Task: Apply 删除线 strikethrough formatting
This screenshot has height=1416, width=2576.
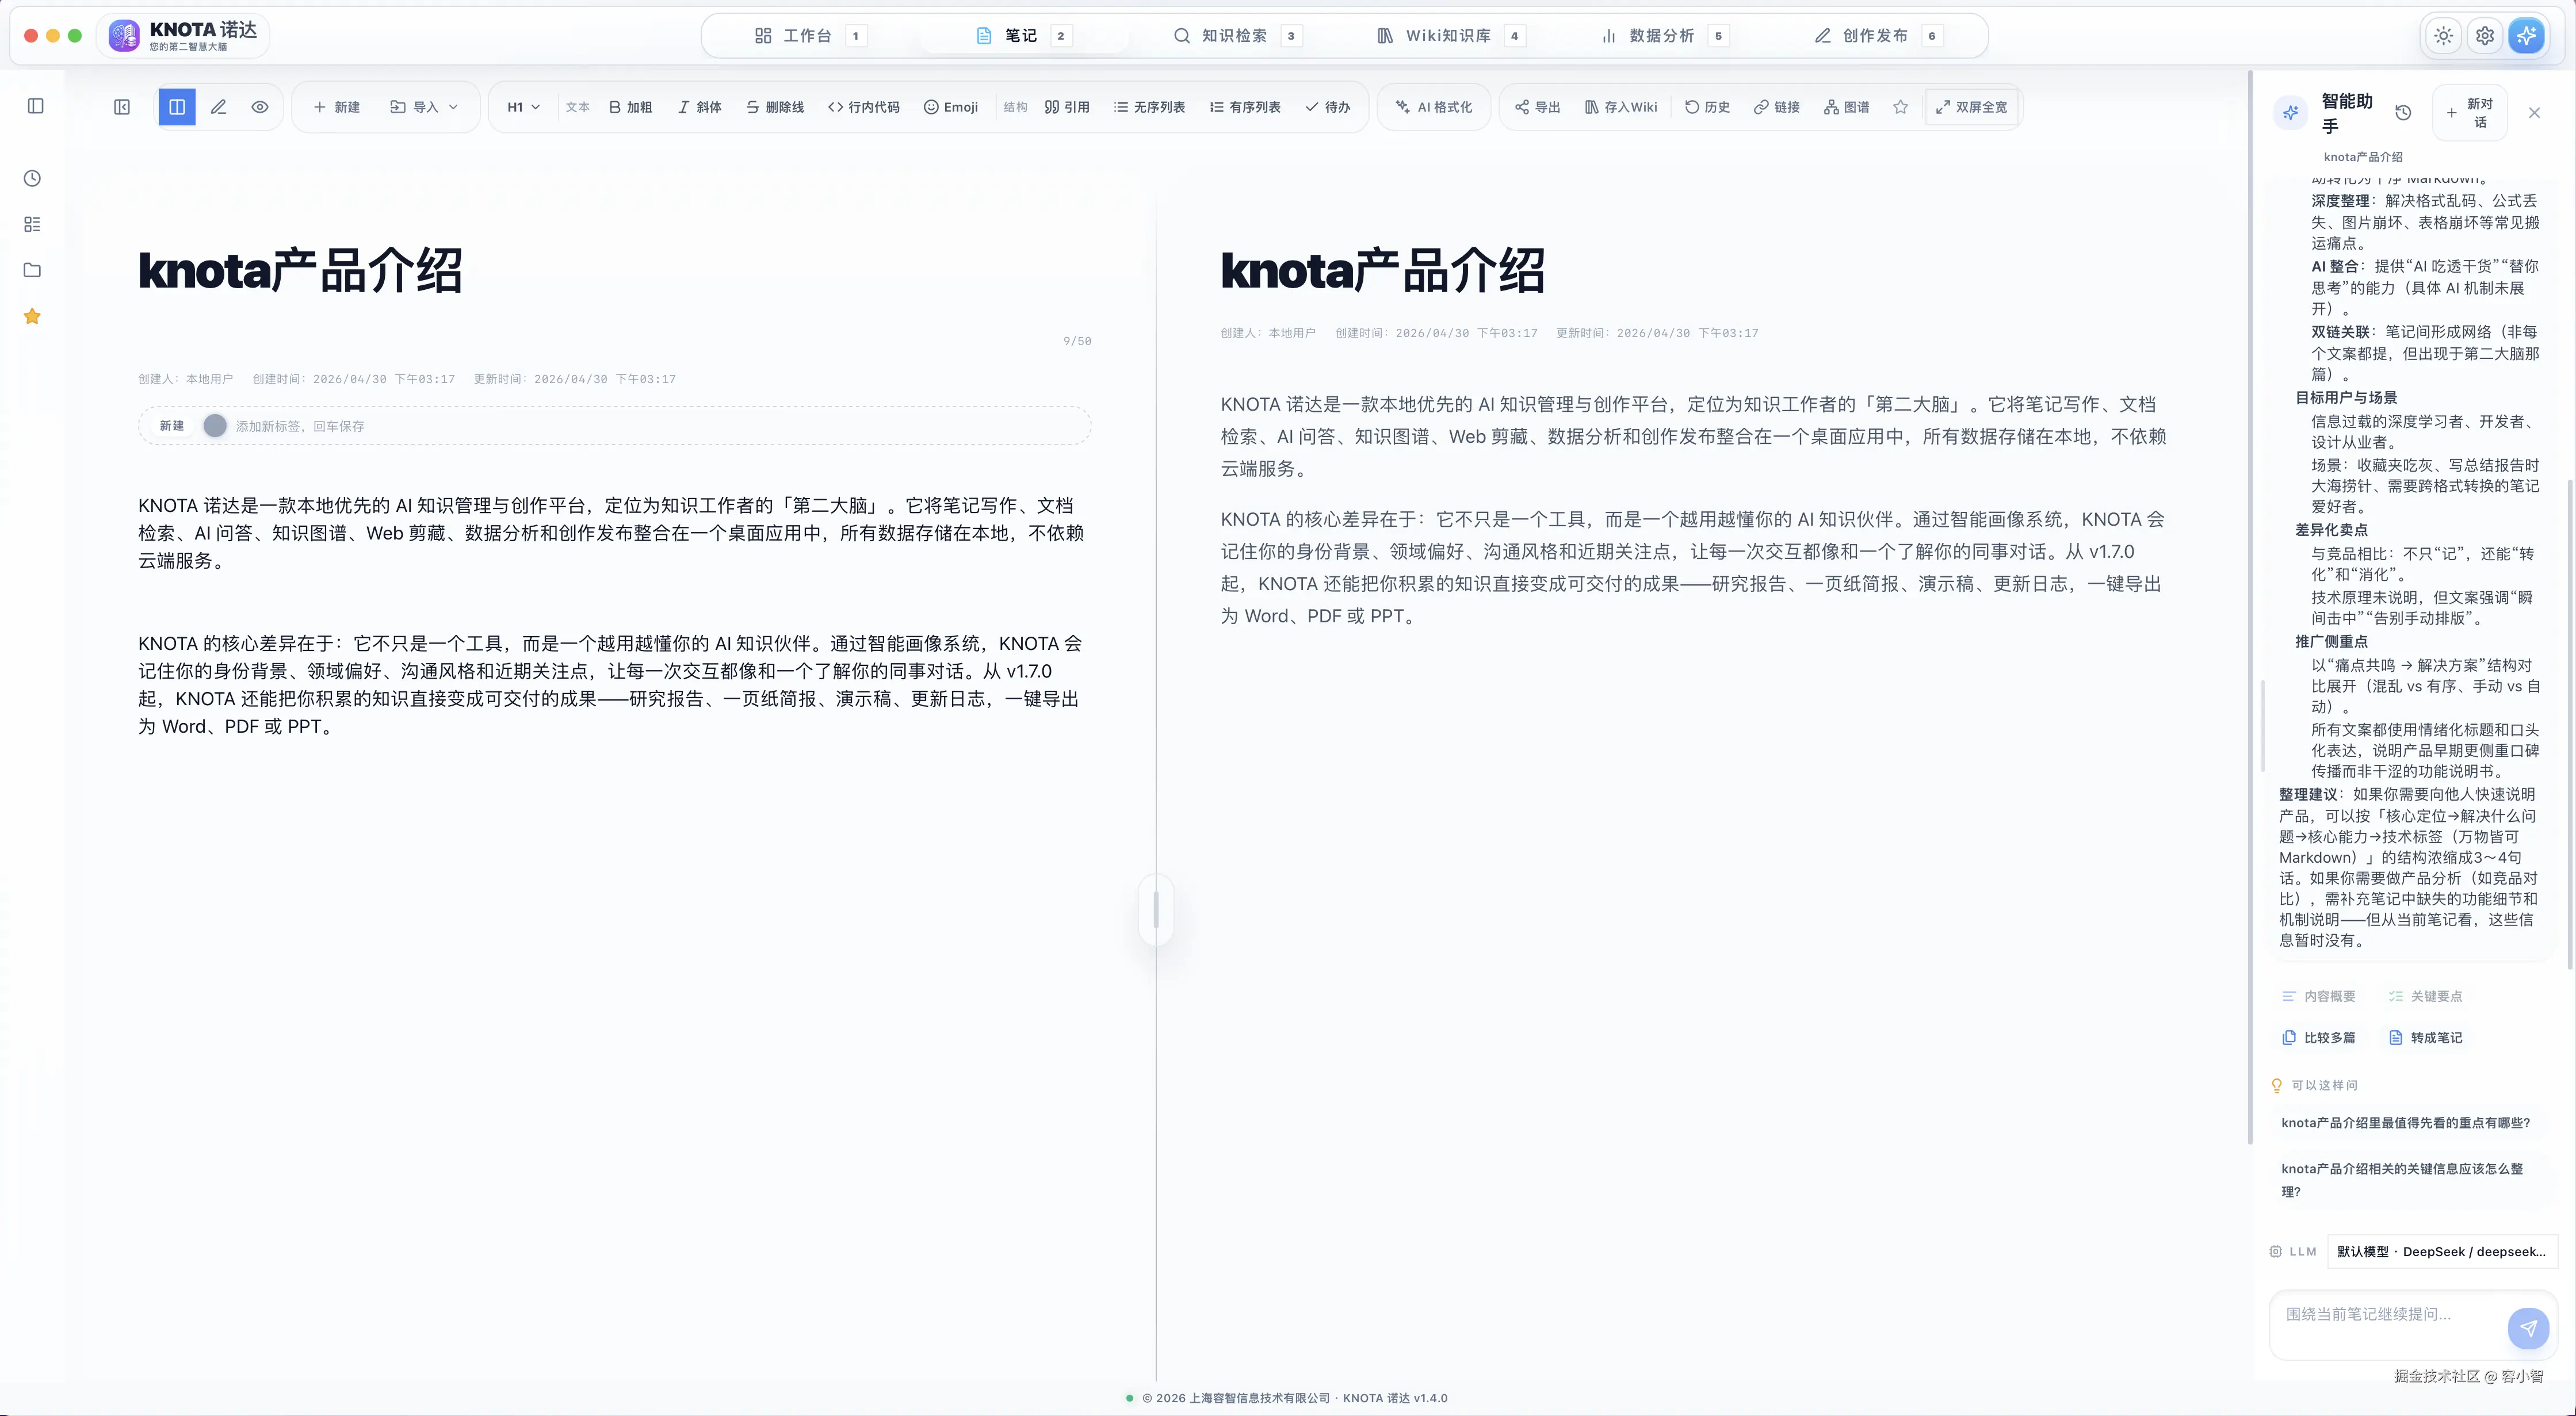Action: [775, 107]
